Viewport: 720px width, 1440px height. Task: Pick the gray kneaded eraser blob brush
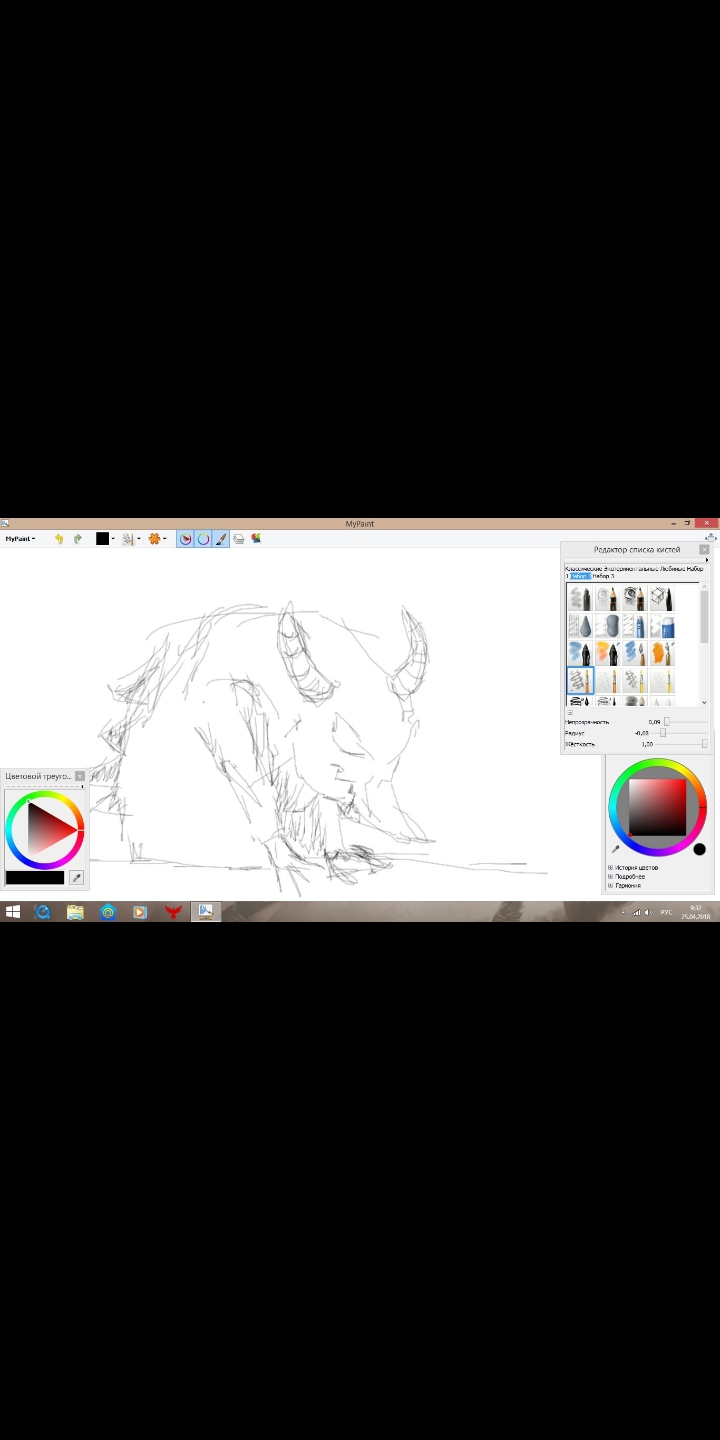[608, 626]
